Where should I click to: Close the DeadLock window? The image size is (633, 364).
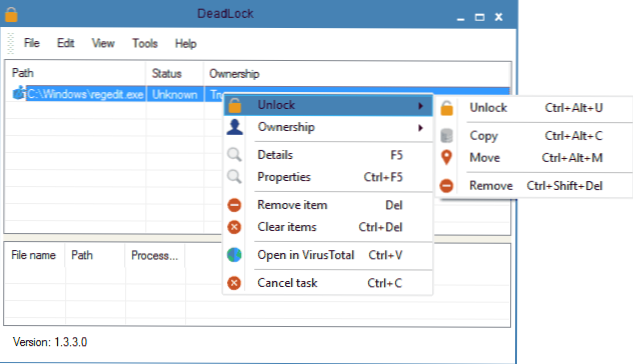click(x=499, y=17)
